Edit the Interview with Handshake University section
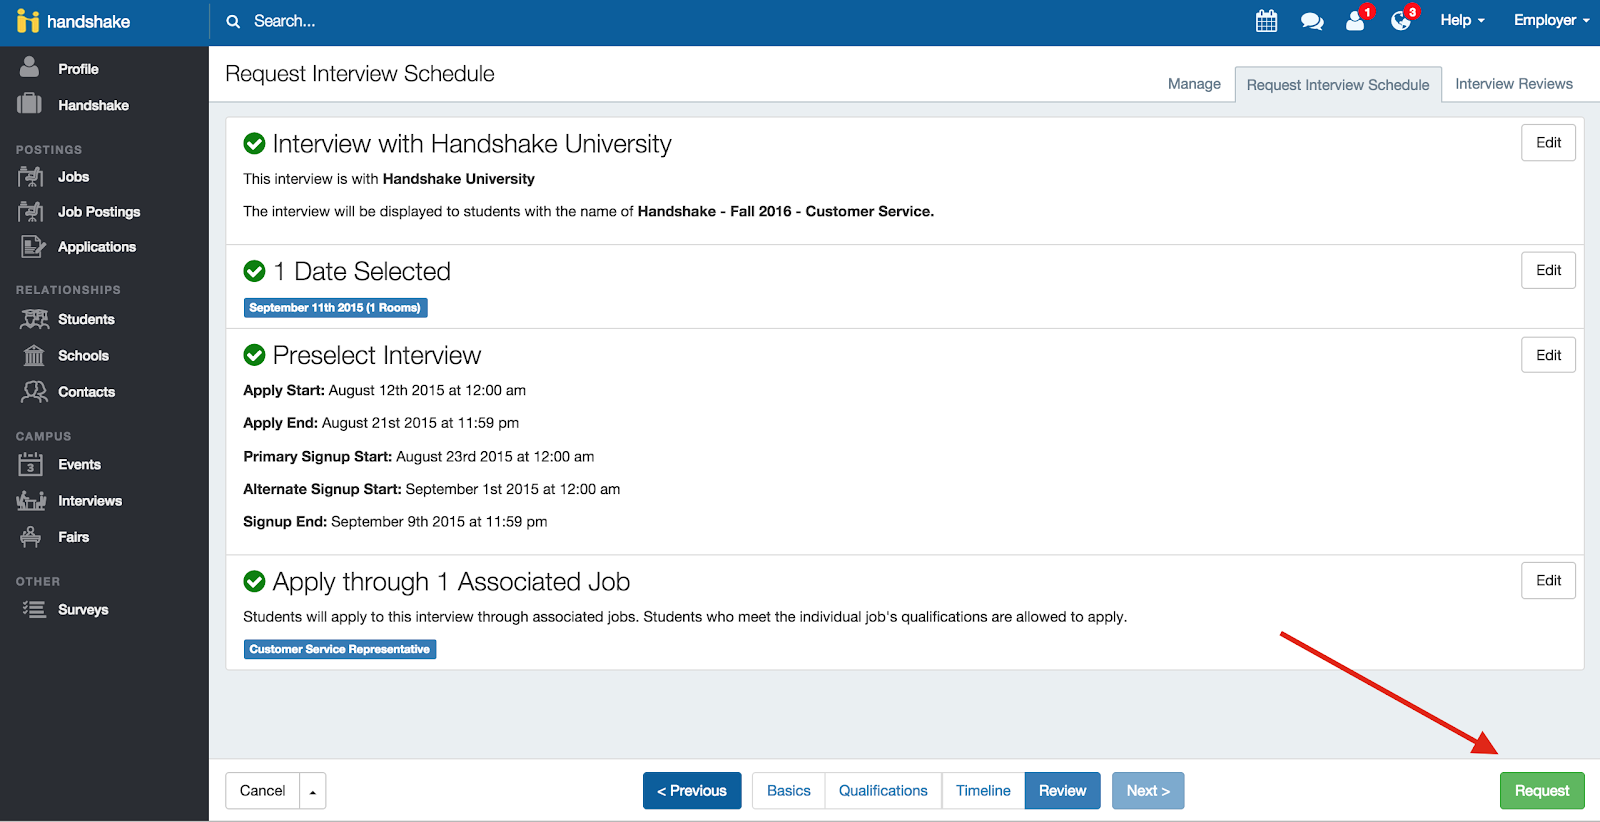This screenshot has height=822, width=1600. pos(1549,143)
